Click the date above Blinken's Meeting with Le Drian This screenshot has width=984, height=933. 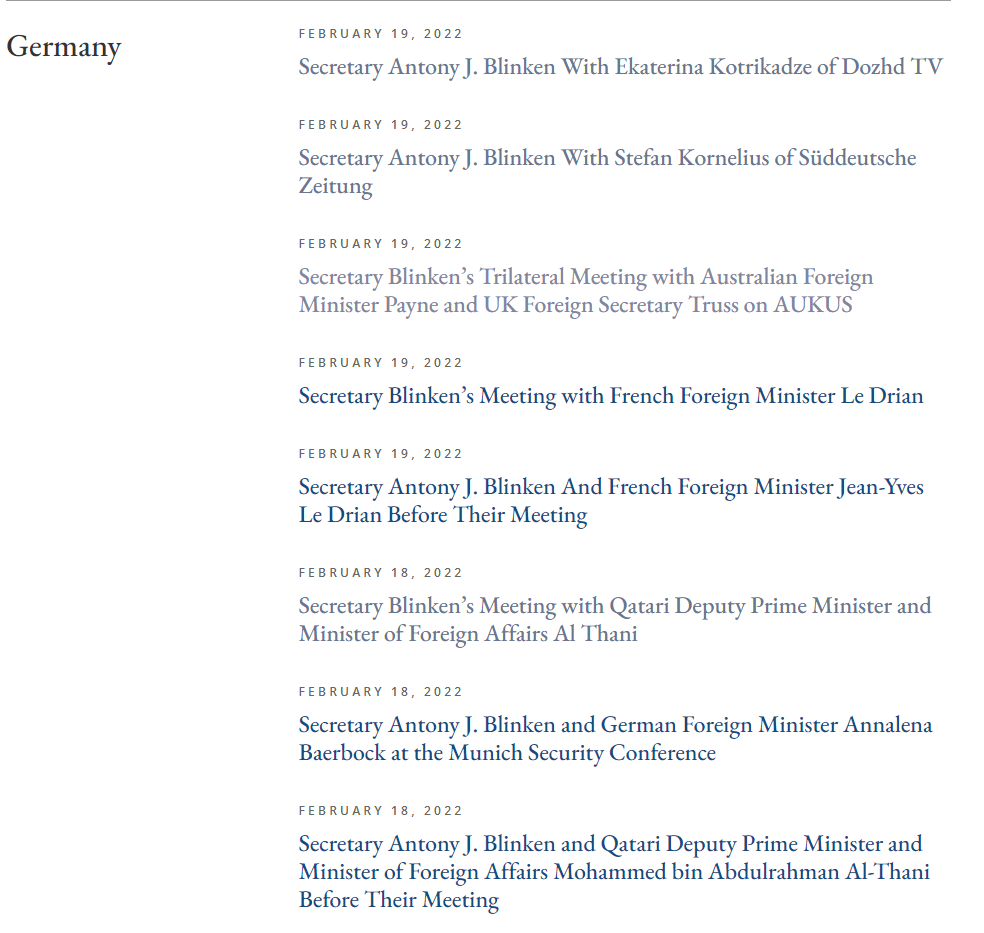click(x=381, y=363)
